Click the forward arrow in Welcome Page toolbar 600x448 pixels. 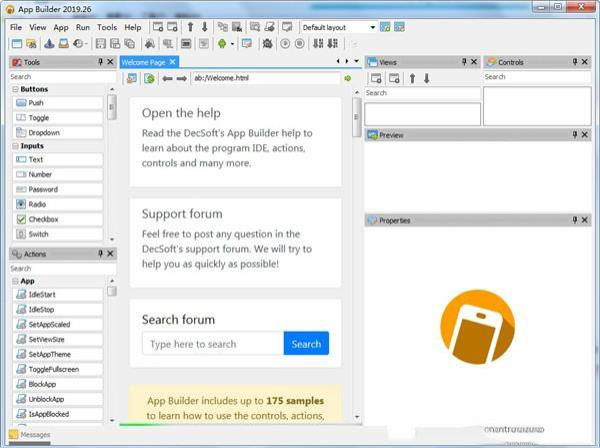pos(182,78)
